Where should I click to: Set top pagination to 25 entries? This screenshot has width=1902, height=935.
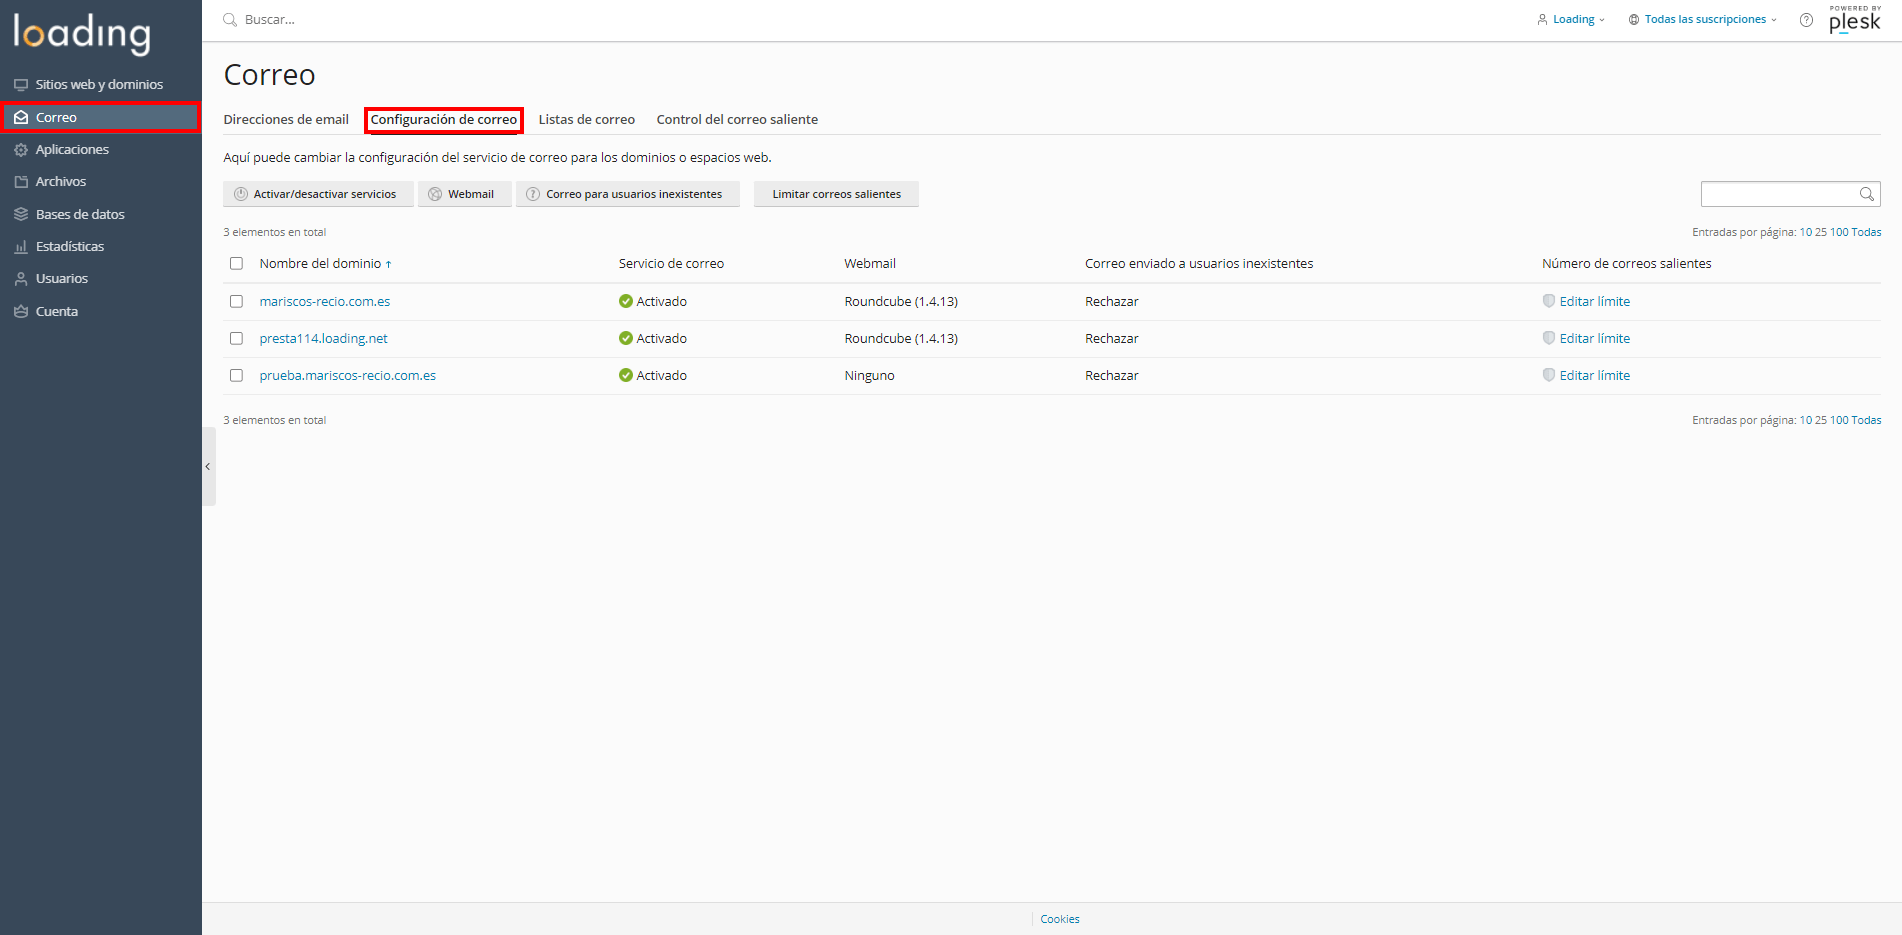(x=1821, y=232)
